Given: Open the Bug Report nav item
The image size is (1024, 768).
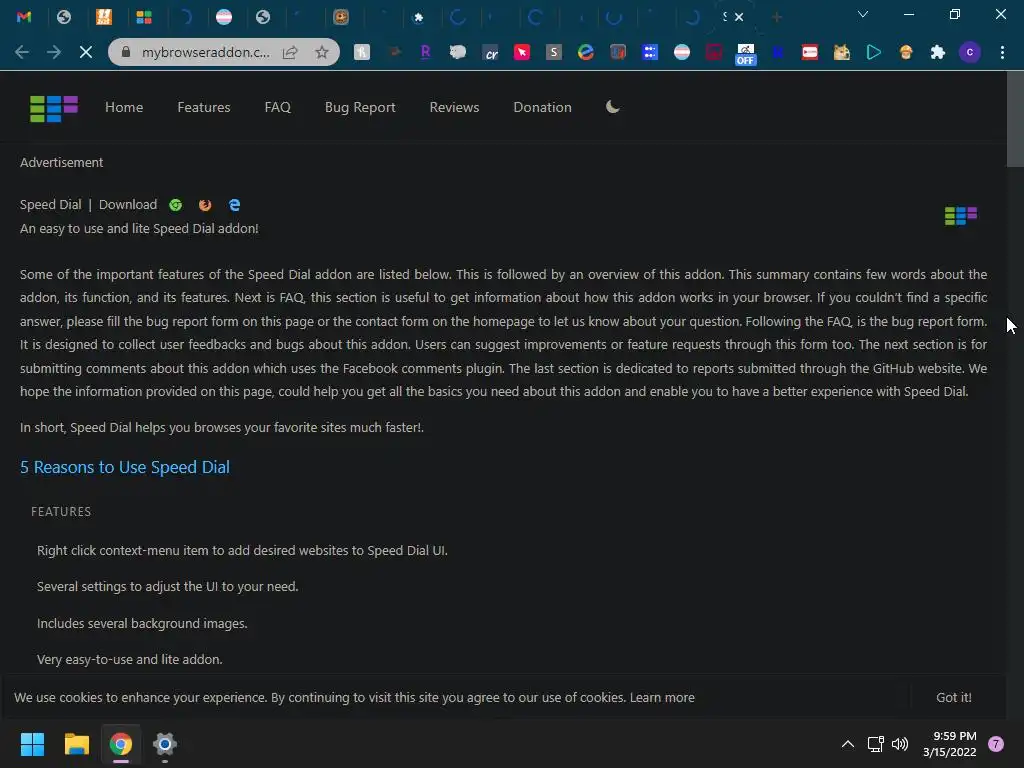Looking at the screenshot, I should [360, 107].
